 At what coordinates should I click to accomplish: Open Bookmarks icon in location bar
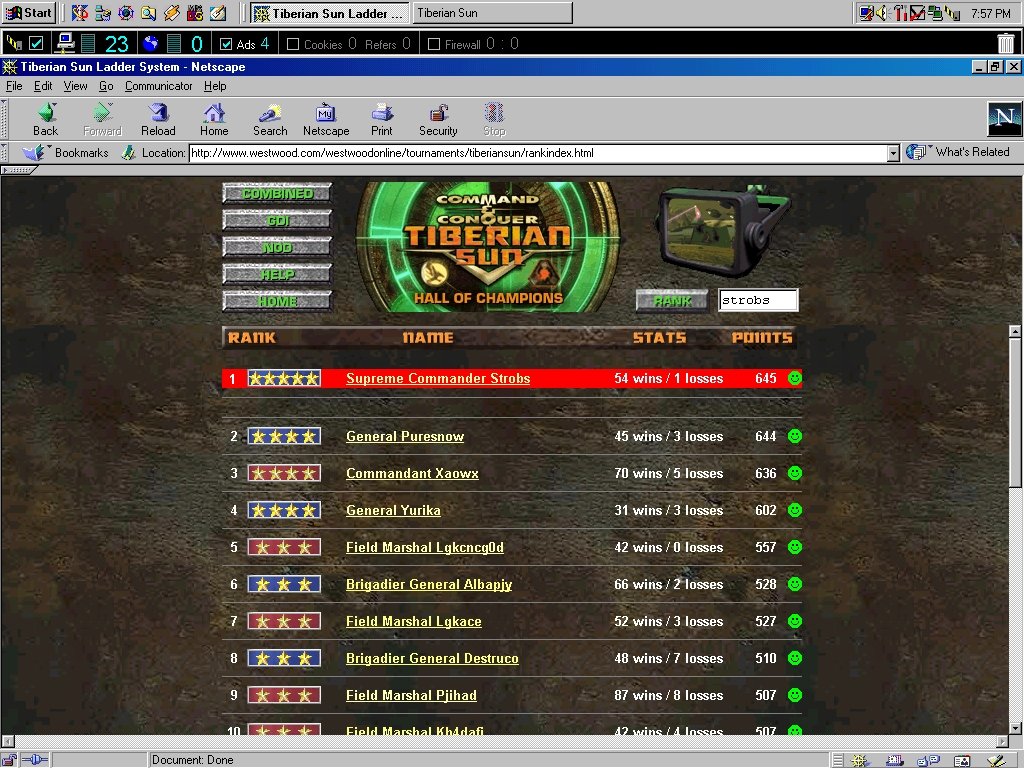click(34, 153)
